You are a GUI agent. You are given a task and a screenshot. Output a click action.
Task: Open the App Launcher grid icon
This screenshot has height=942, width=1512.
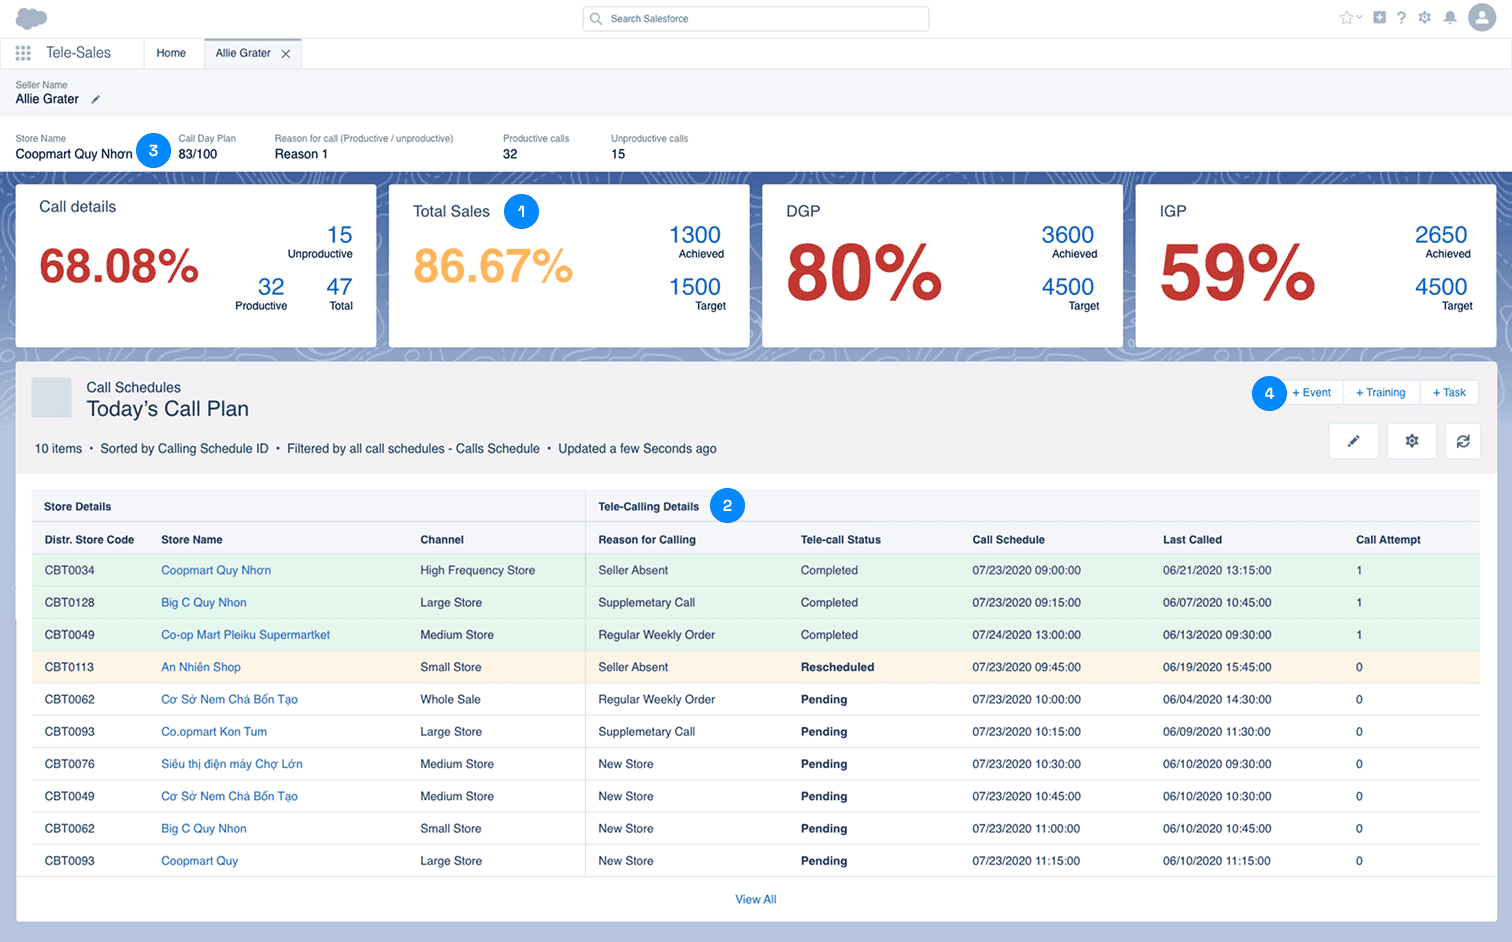click(23, 53)
